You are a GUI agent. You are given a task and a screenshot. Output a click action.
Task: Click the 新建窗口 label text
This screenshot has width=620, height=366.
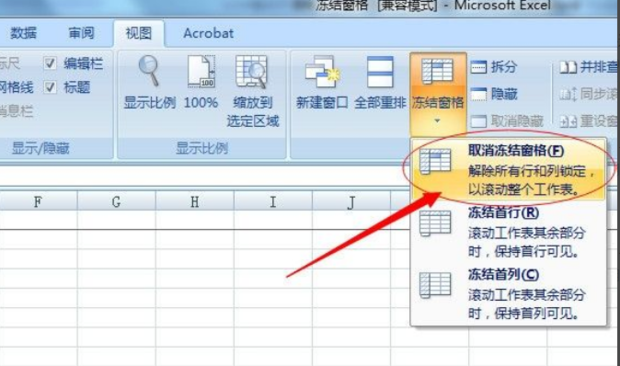322,103
